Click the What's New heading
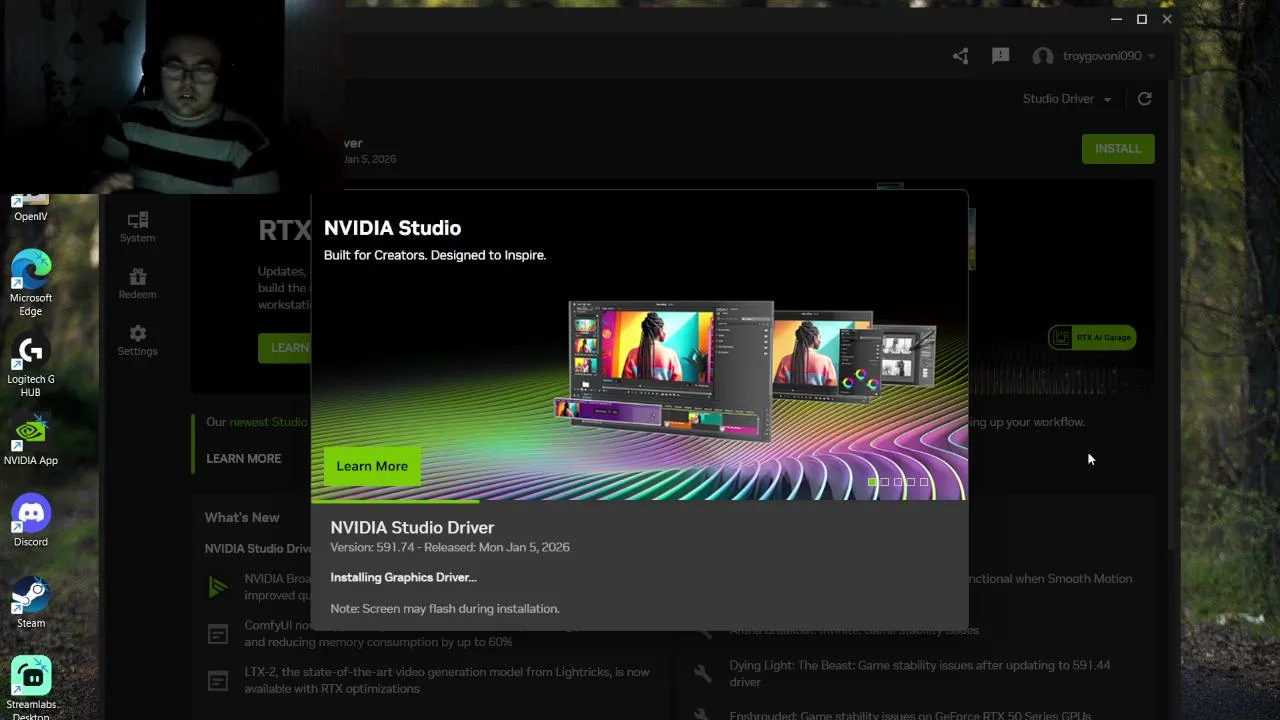The width and height of the screenshot is (1280, 720). tap(242, 517)
